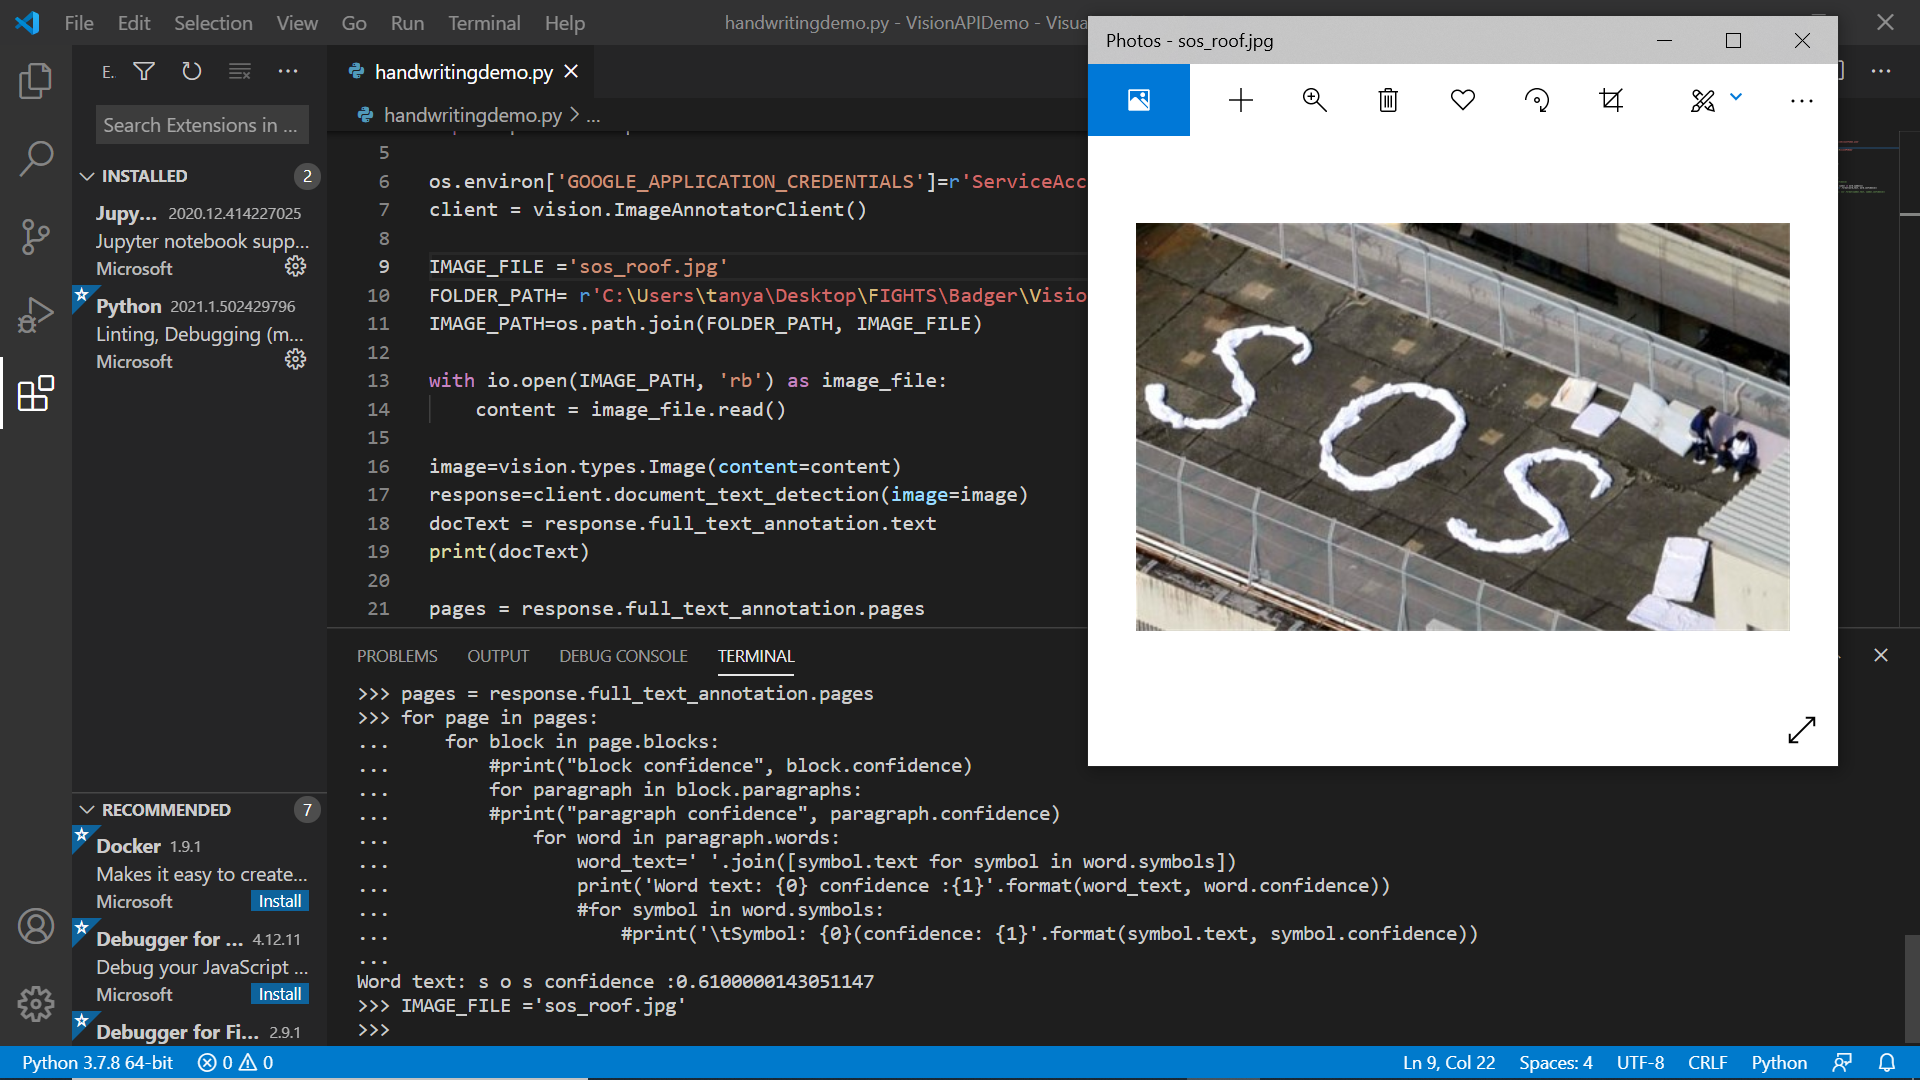Open Run and Debug view
This screenshot has height=1080, width=1920.
35,315
